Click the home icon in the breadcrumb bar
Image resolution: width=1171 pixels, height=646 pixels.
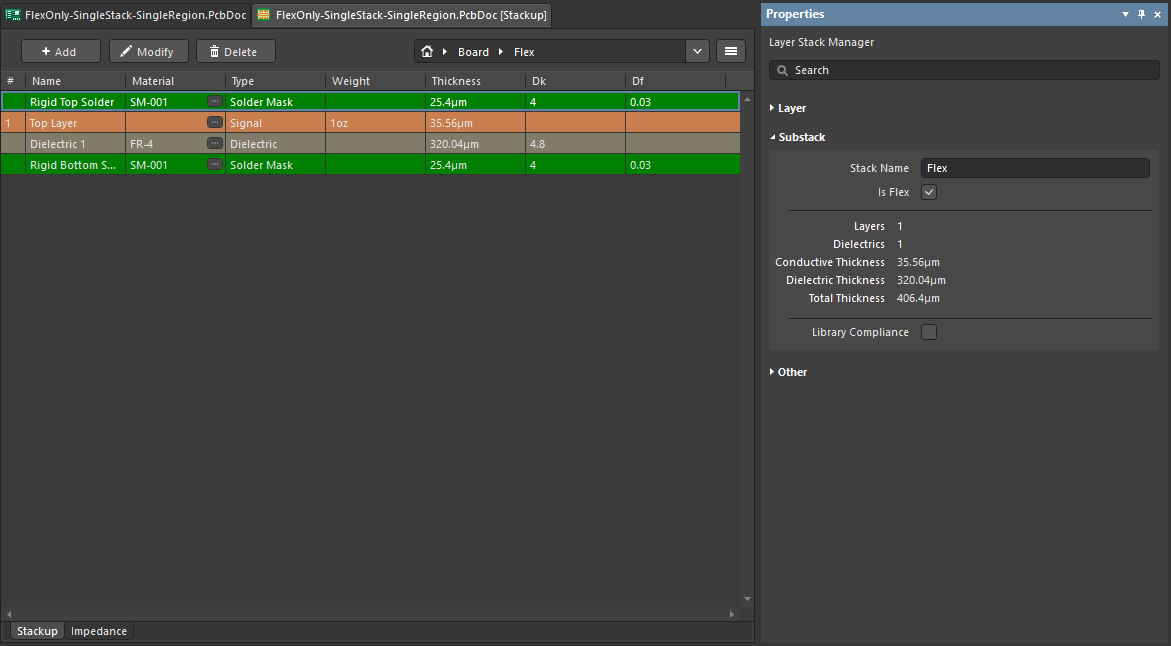(x=427, y=52)
